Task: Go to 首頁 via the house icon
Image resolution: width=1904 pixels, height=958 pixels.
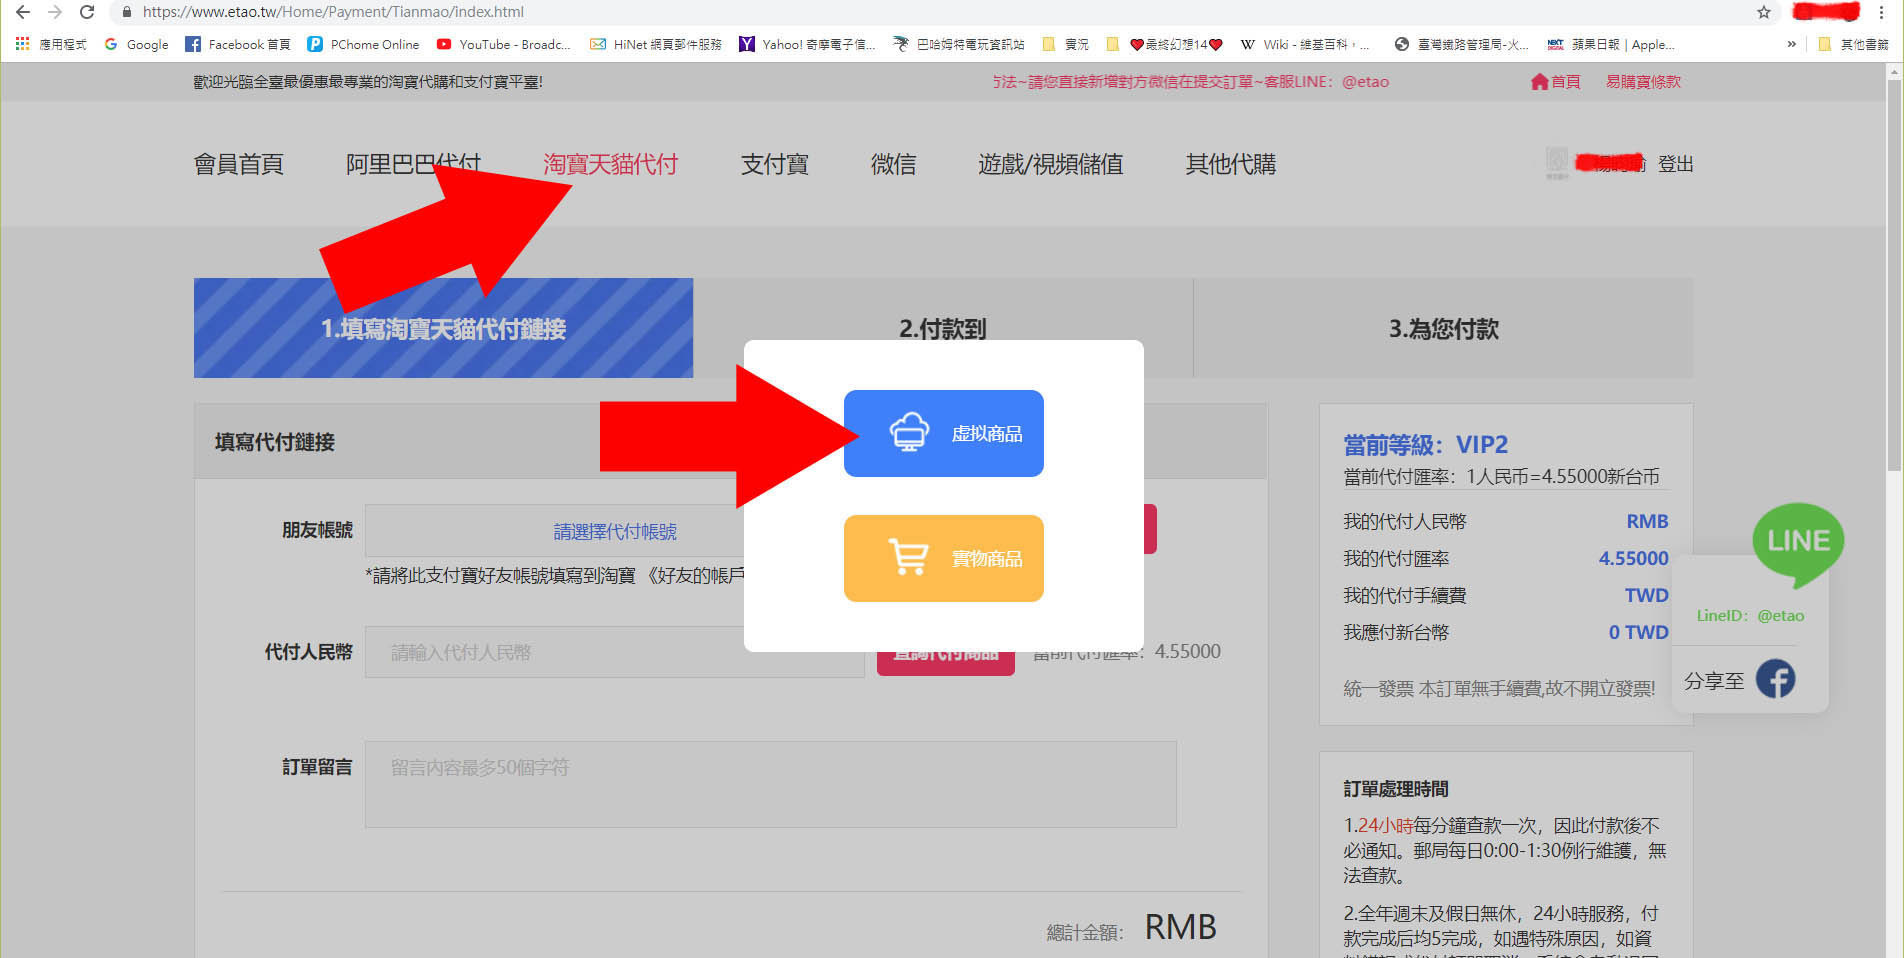Action: (x=1555, y=82)
